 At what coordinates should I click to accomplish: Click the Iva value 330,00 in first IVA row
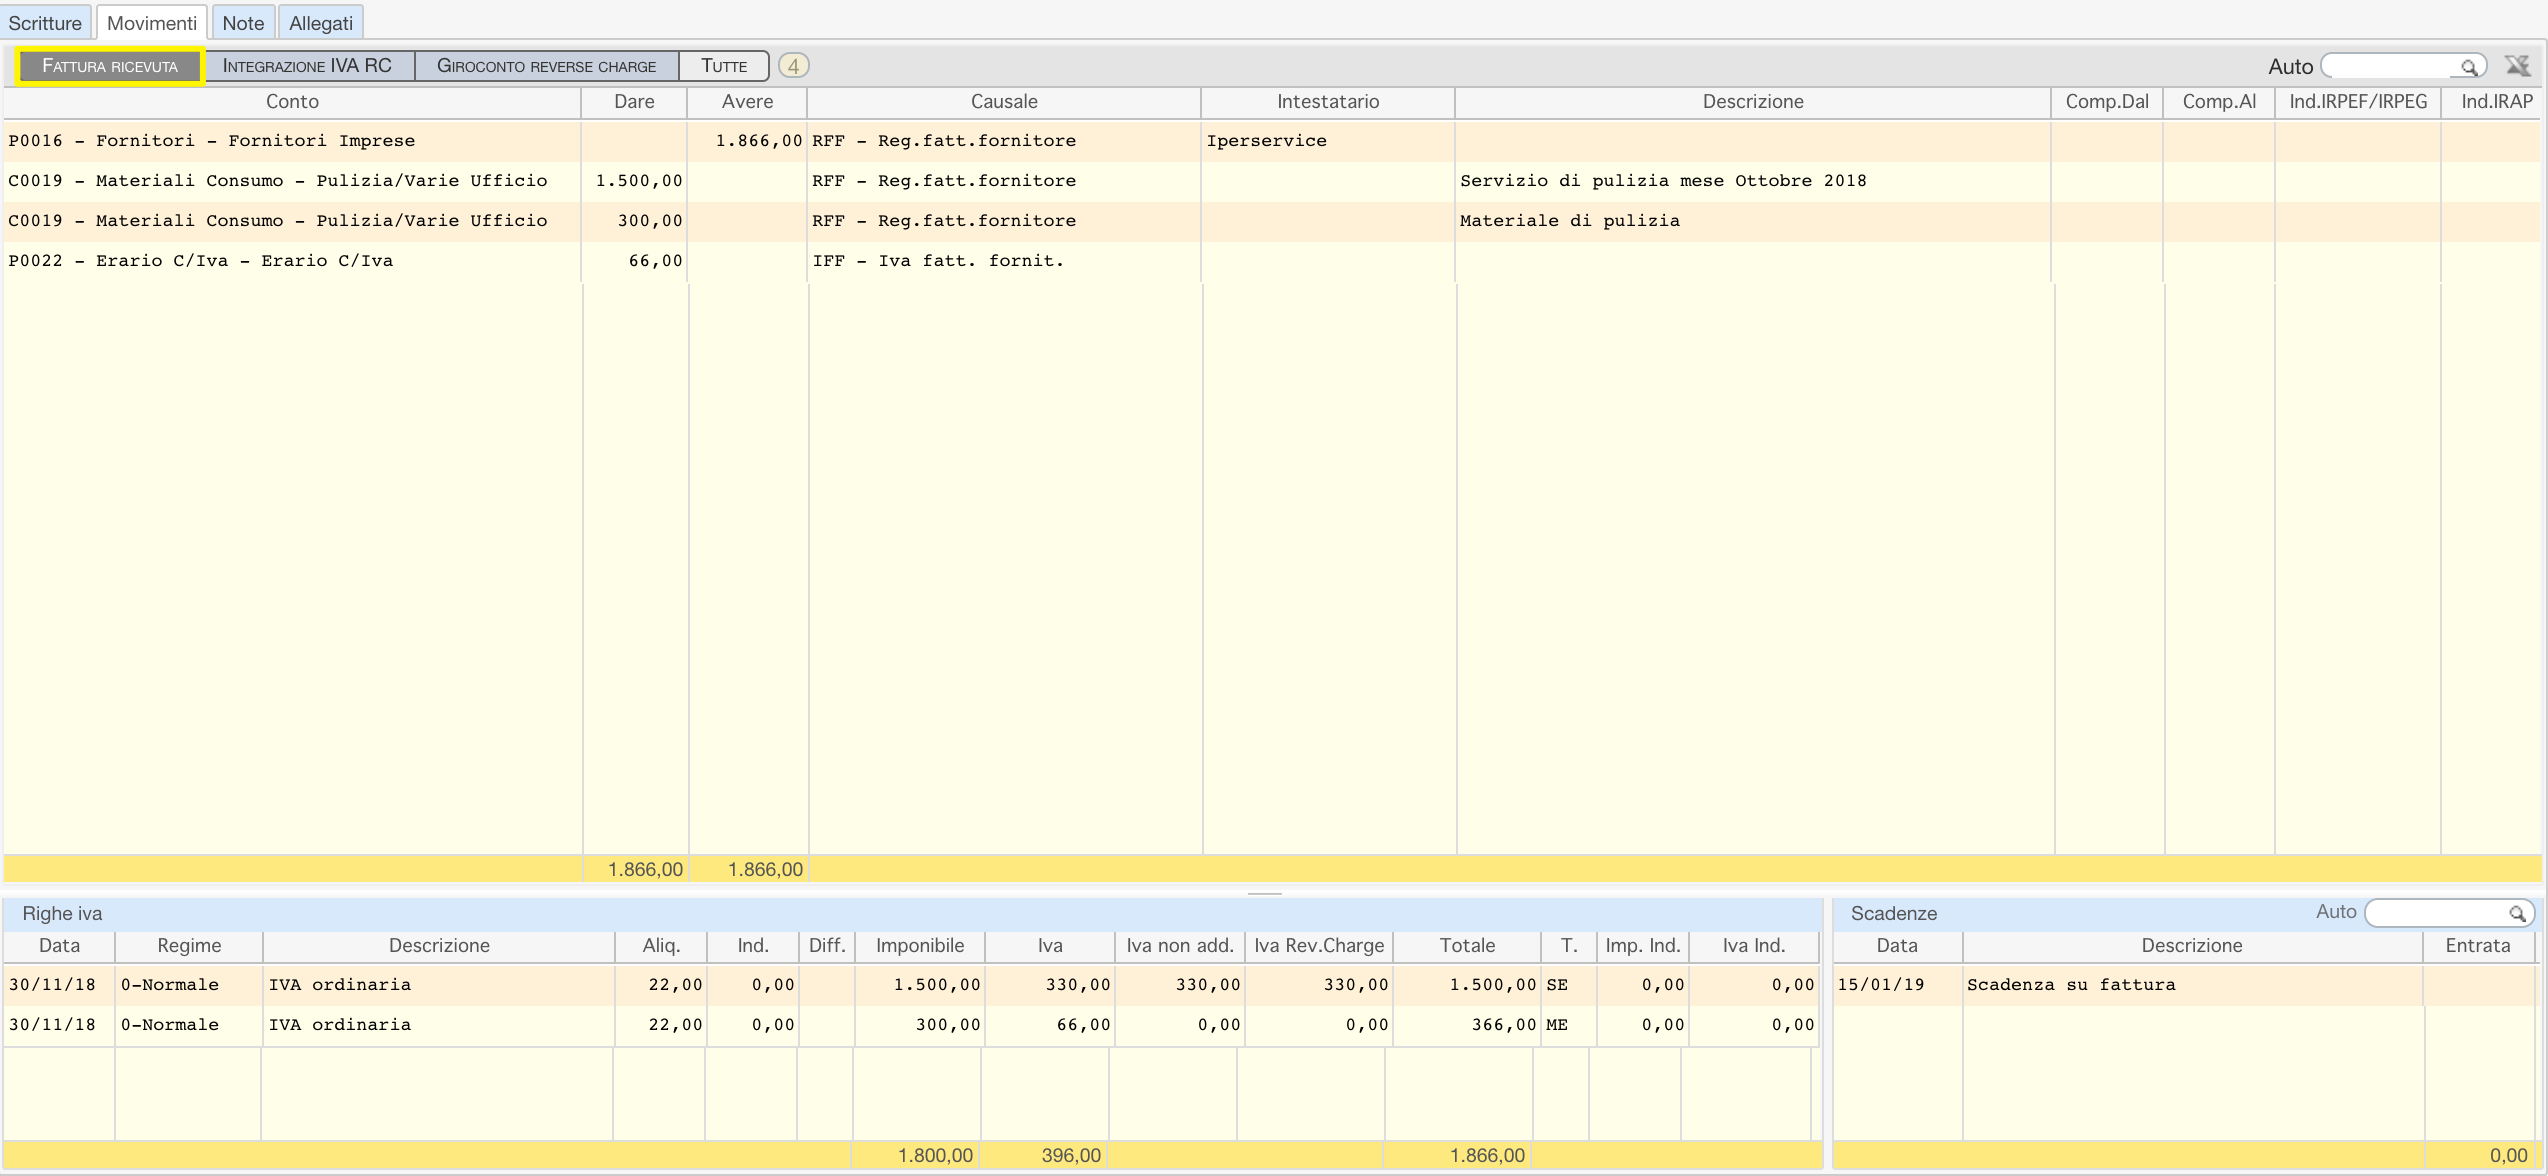(1078, 985)
